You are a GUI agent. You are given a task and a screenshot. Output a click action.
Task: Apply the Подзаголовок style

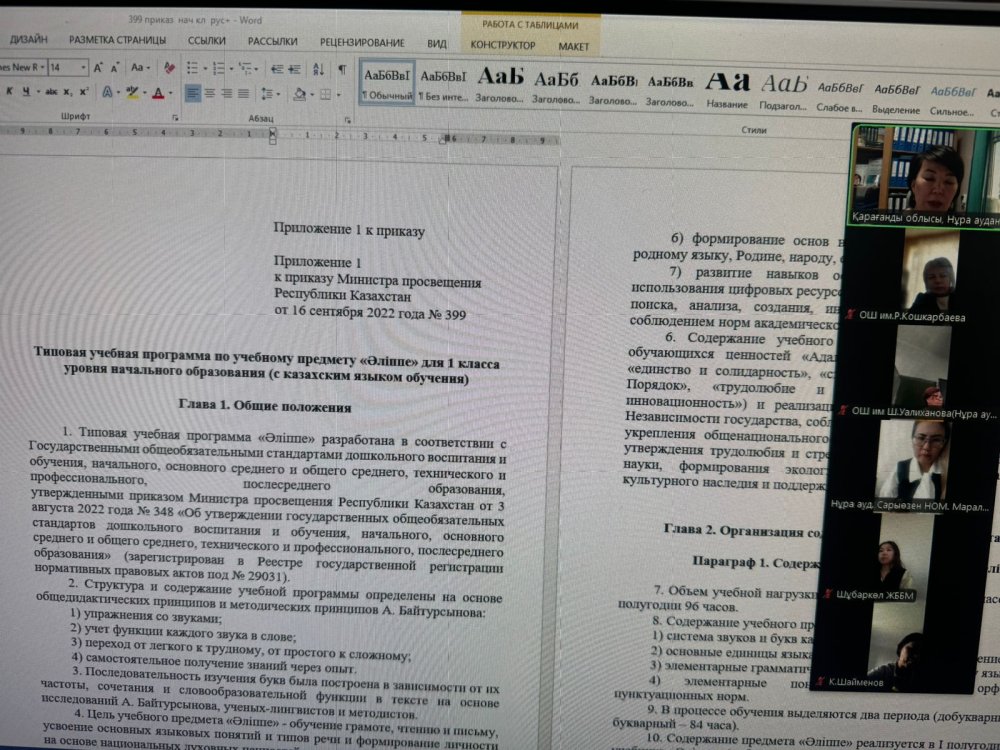[783, 92]
